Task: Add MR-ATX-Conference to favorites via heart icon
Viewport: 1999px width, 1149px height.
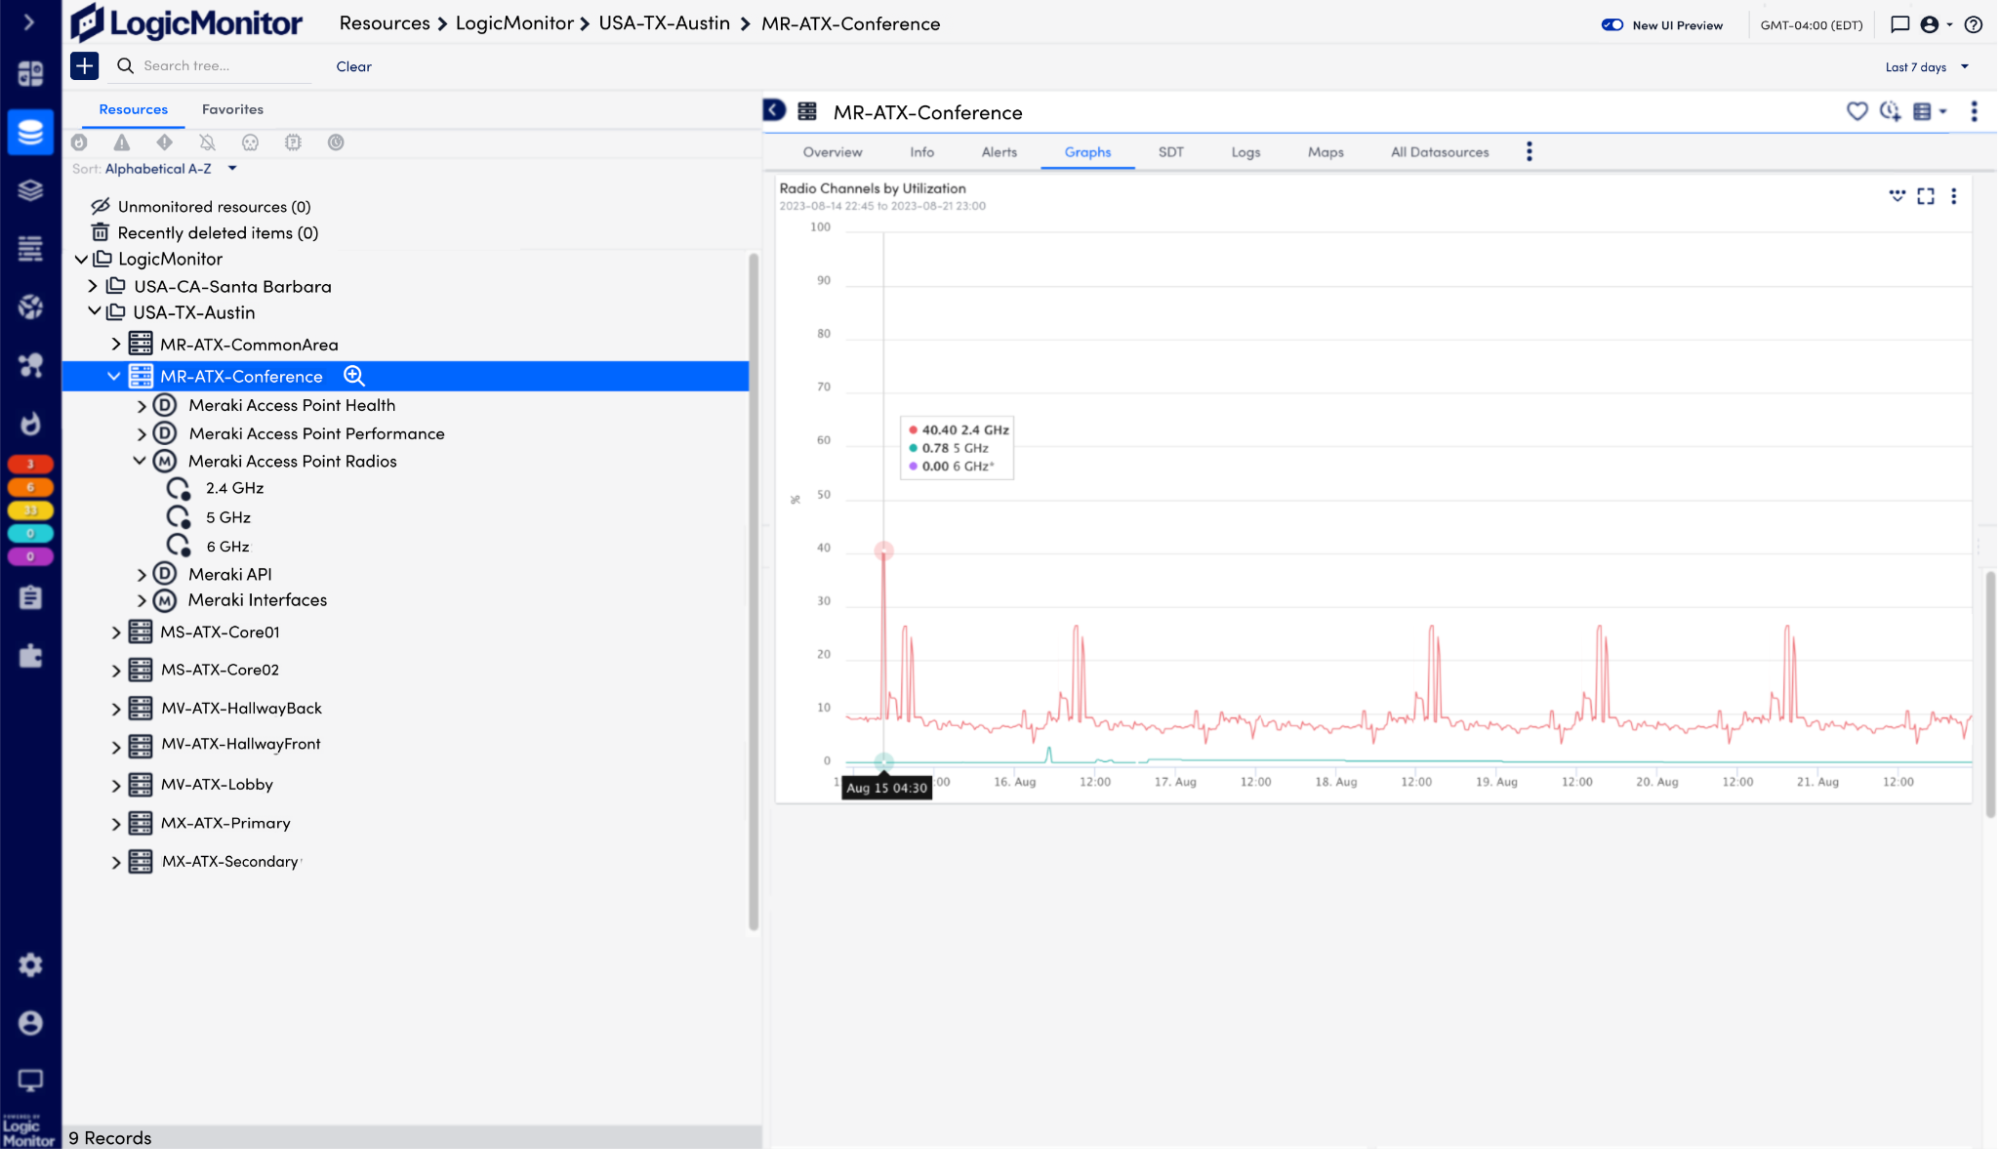Action: [x=1857, y=112]
